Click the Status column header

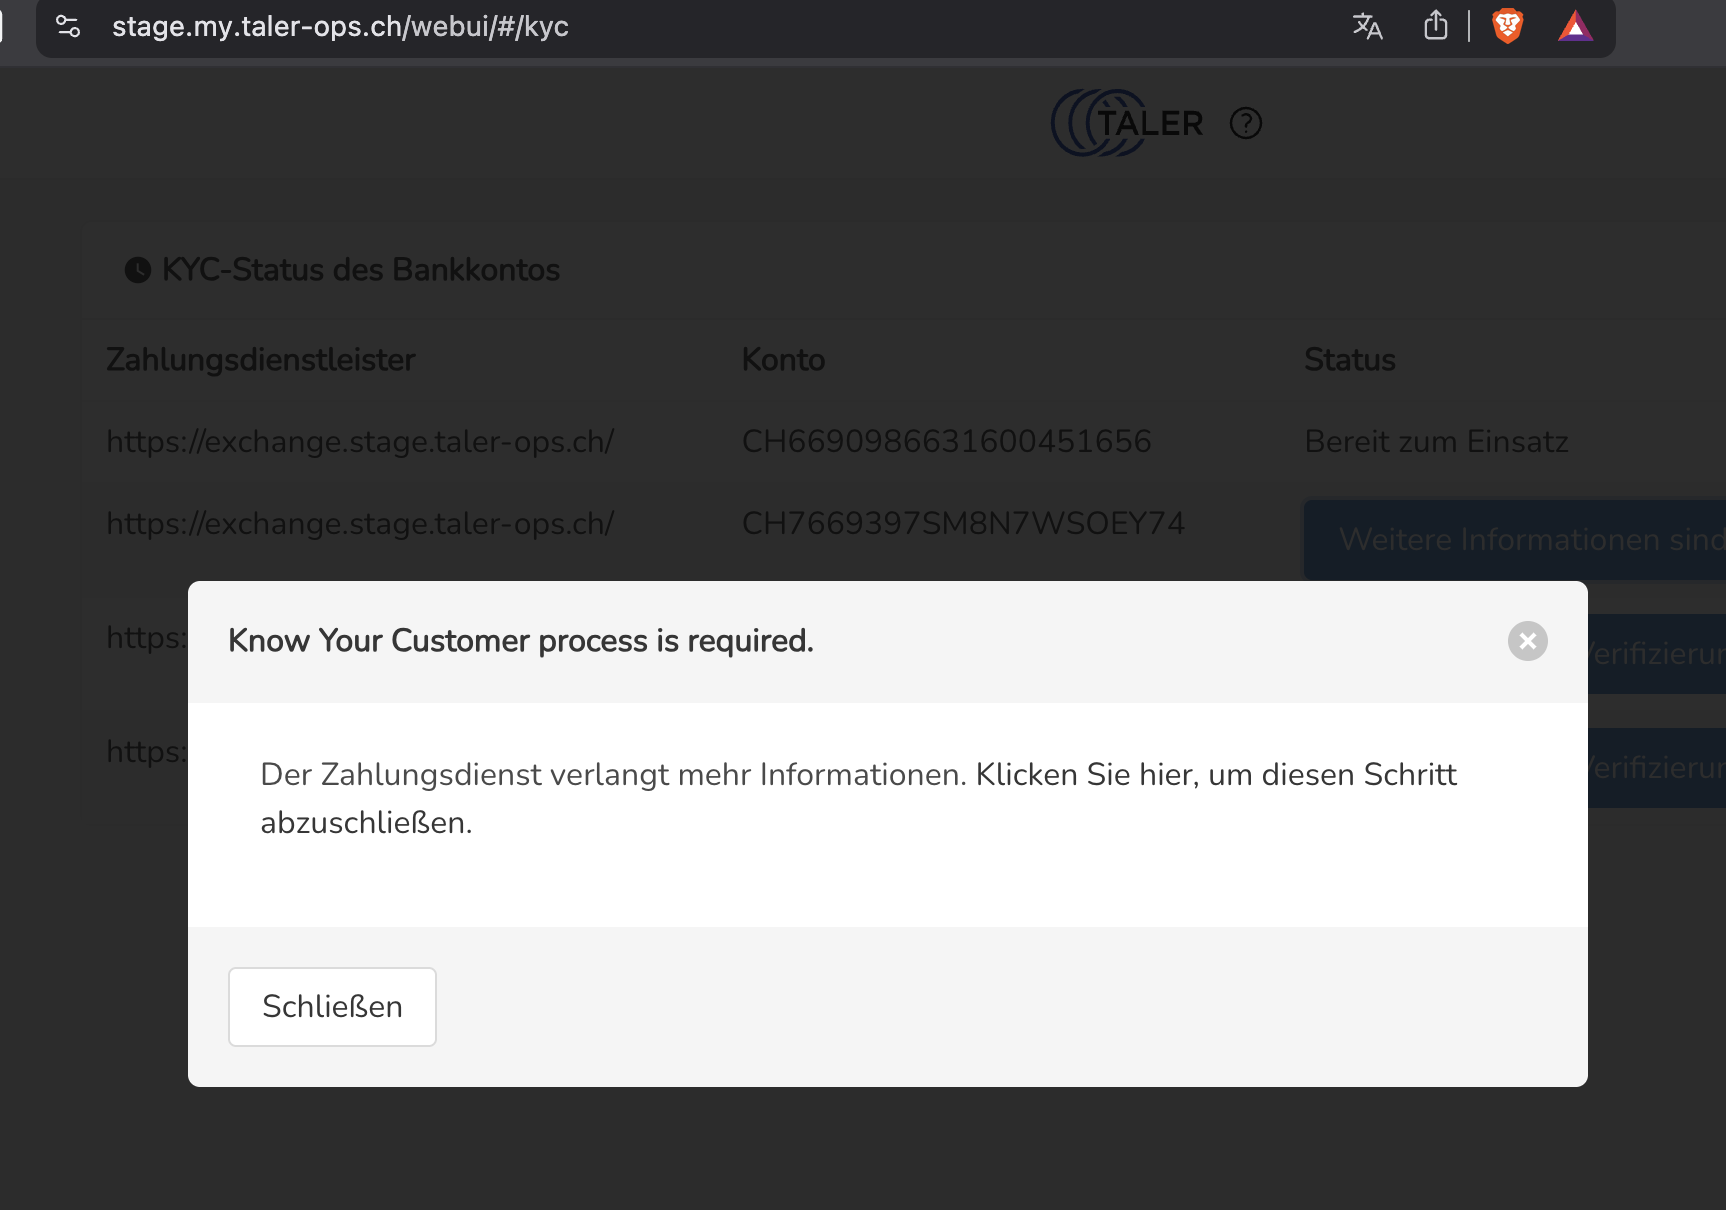point(1350,360)
